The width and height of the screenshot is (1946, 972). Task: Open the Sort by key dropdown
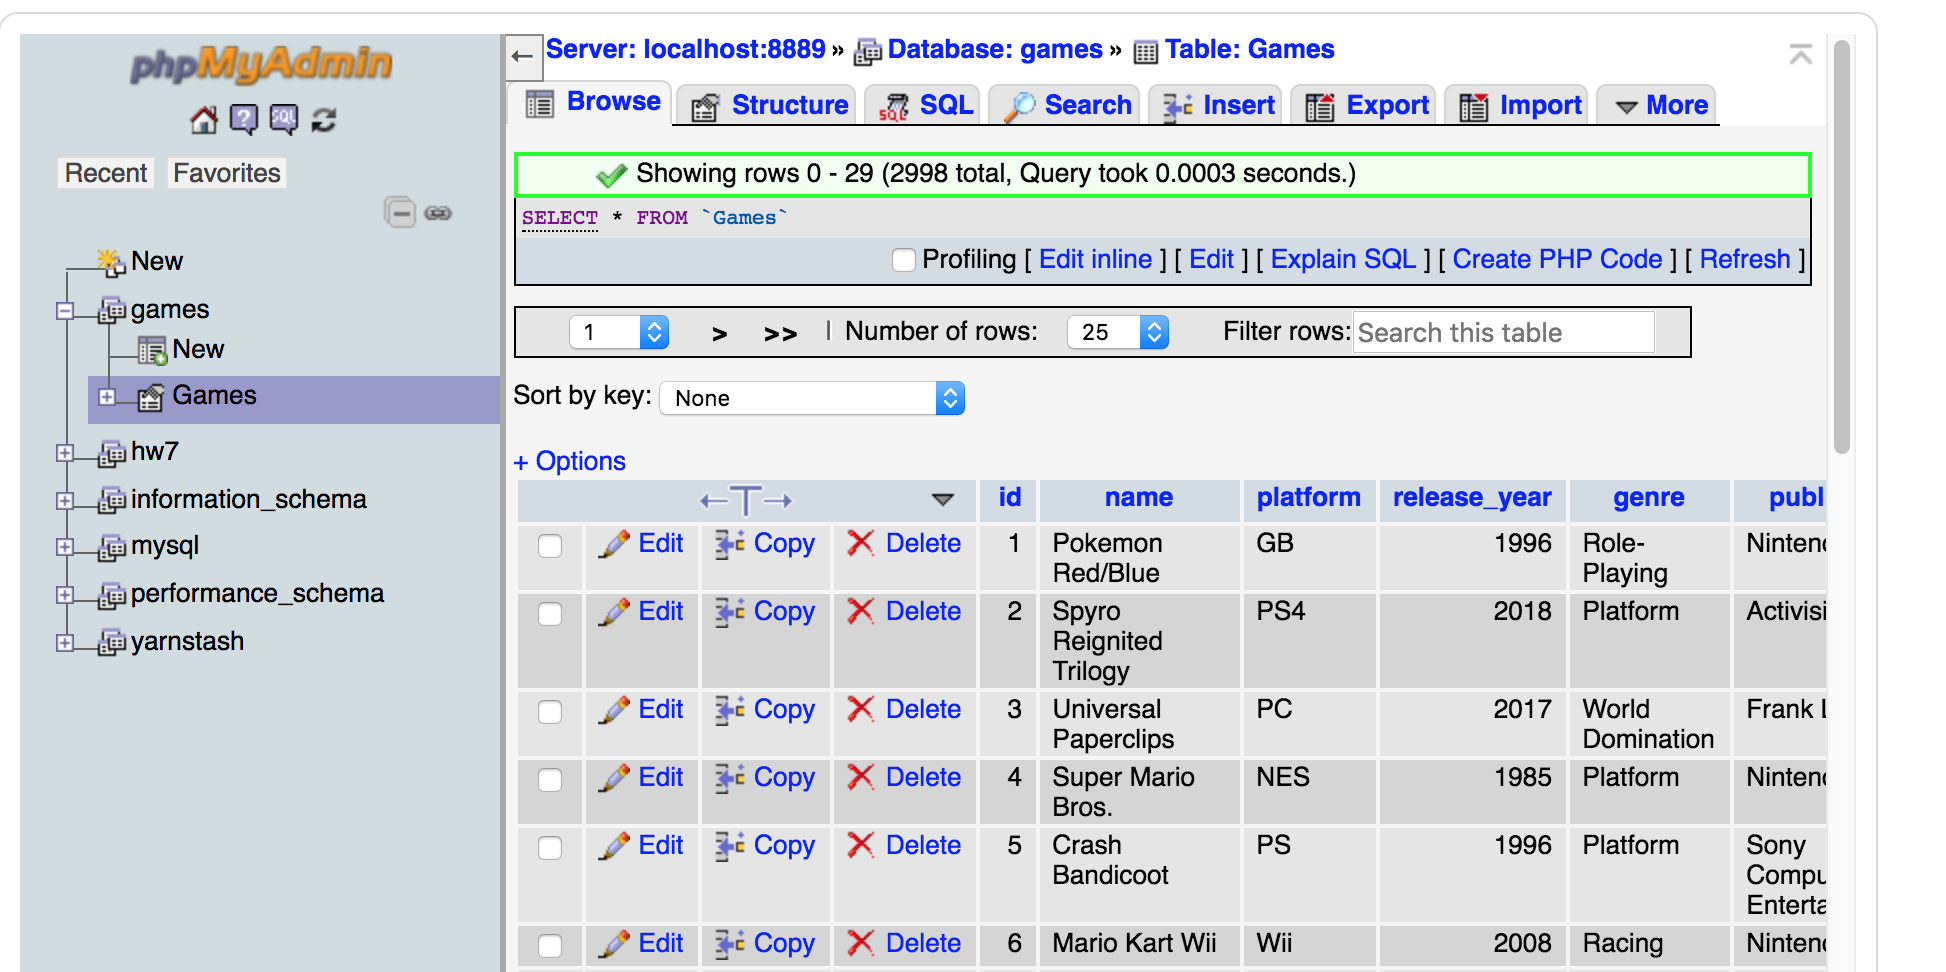coord(811,398)
